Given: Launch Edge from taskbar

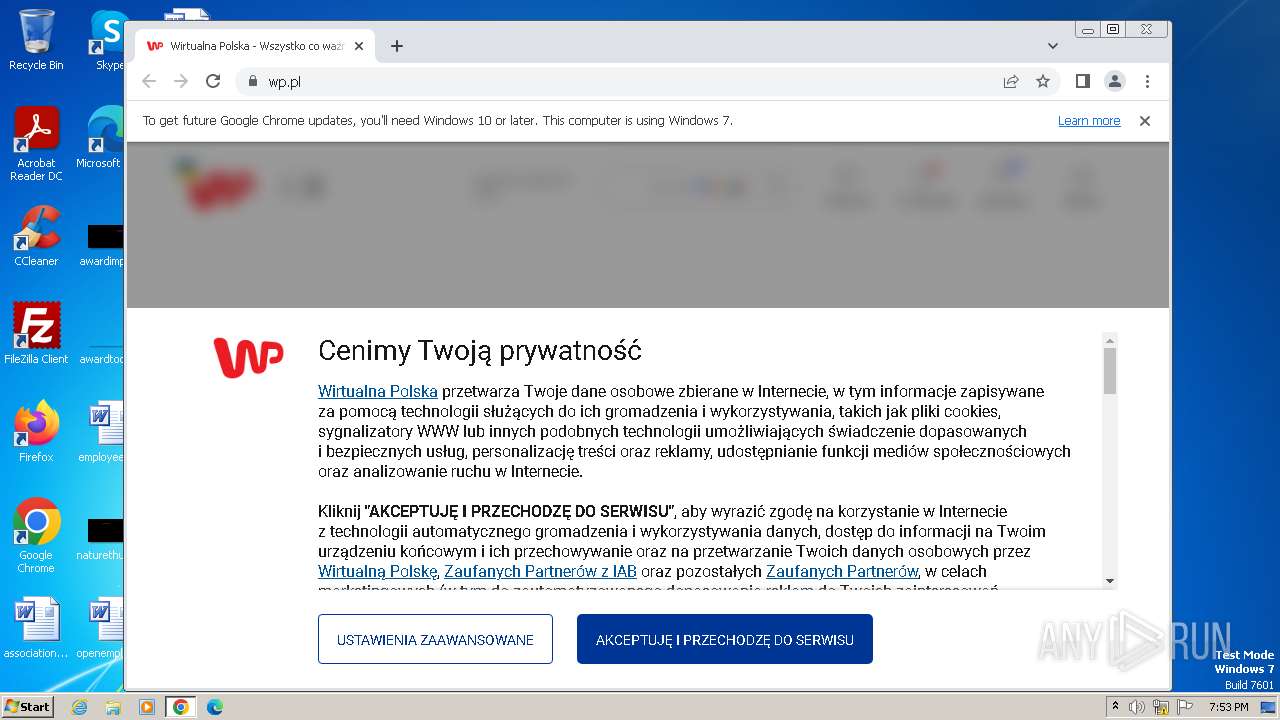Looking at the screenshot, I should (x=214, y=707).
